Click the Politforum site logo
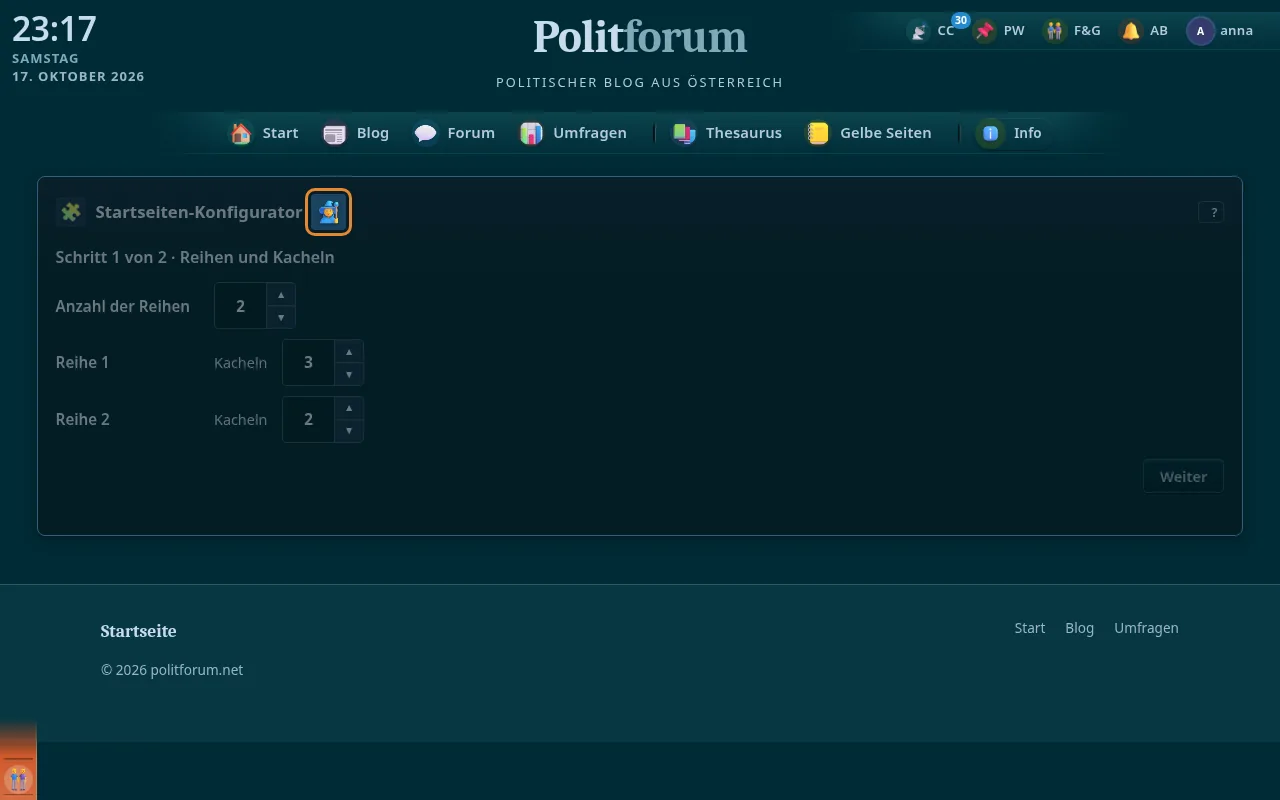This screenshot has height=800, width=1280. (x=640, y=37)
